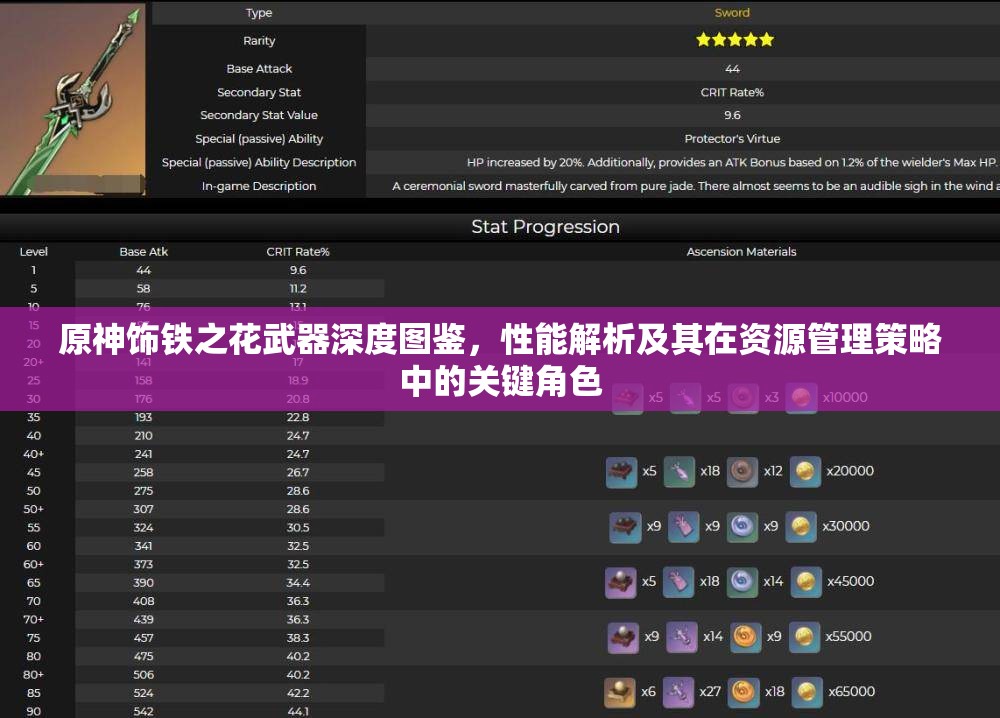Click the domain material icon in the x55000 row
The height and width of the screenshot is (718, 1000).
point(623,638)
